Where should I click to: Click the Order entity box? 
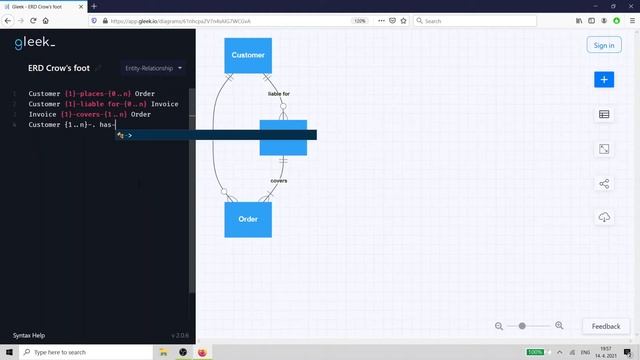248,220
